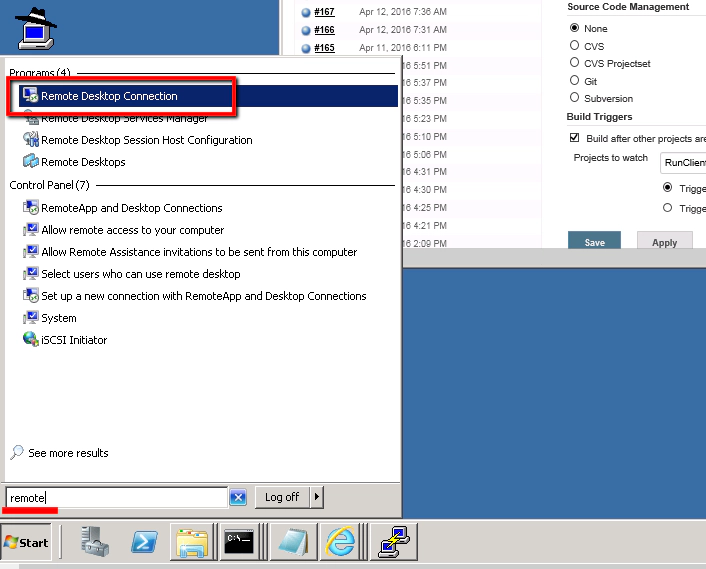Viewport: 706px width, 569px height.
Task: Open Remote Desktop Session Host Configuration
Action: tap(146, 140)
